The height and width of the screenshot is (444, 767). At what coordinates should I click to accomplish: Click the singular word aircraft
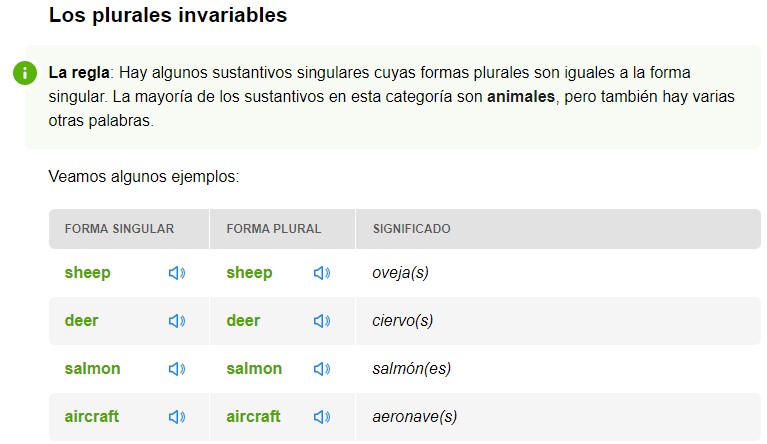tap(92, 416)
